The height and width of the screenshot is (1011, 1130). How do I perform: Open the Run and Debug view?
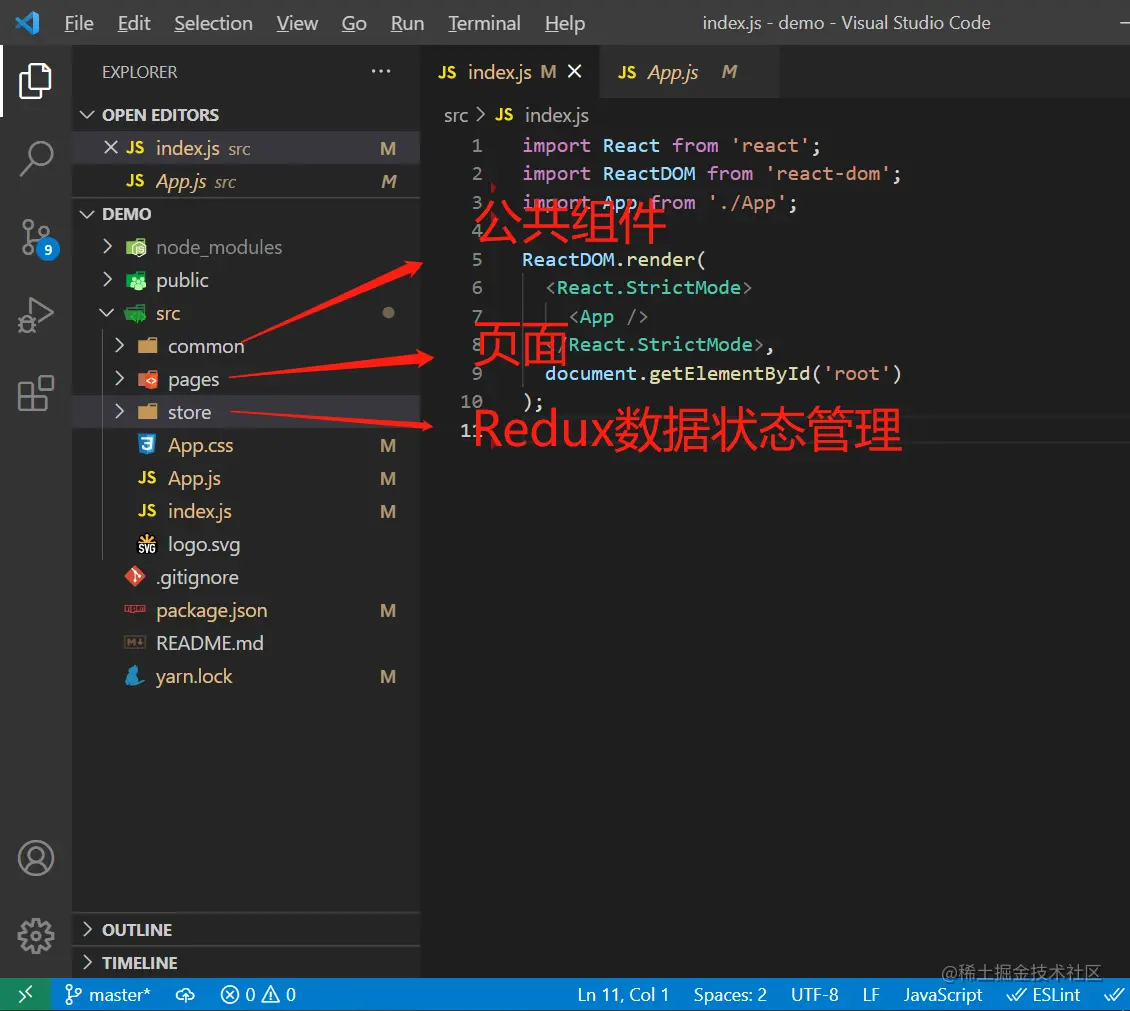click(35, 316)
